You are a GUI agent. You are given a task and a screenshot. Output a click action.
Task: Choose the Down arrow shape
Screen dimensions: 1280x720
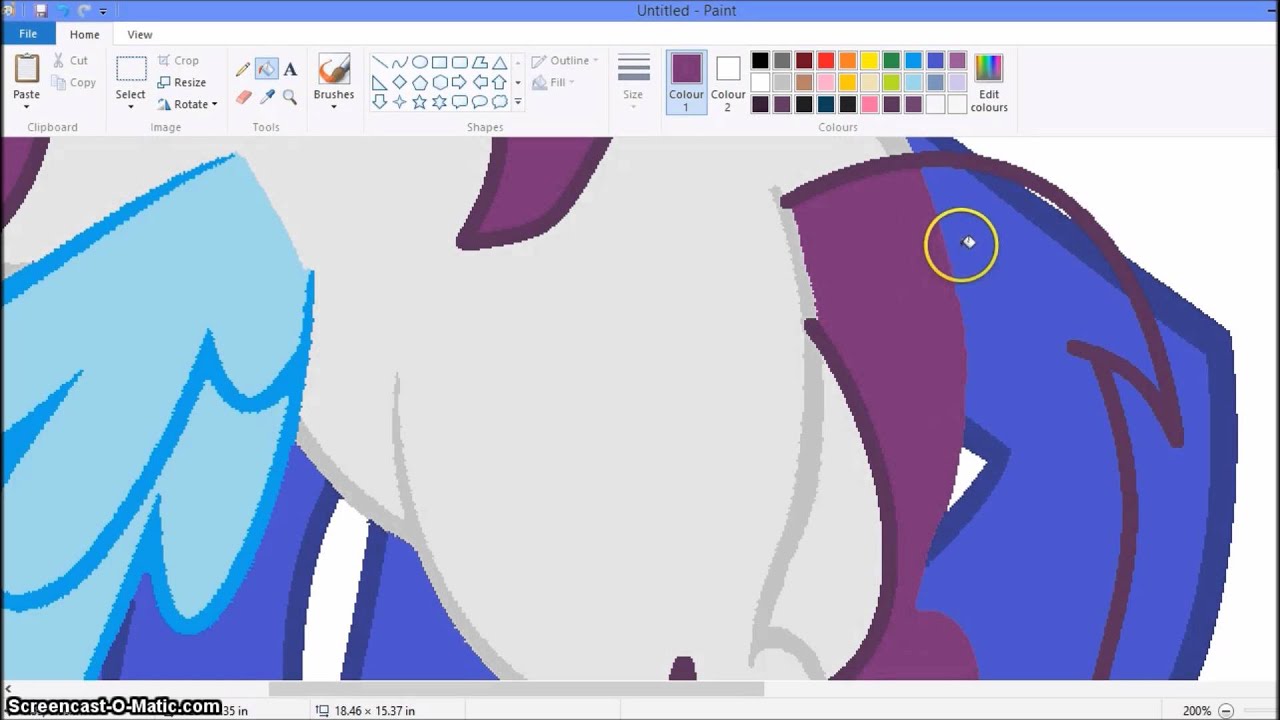click(x=380, y=102)
